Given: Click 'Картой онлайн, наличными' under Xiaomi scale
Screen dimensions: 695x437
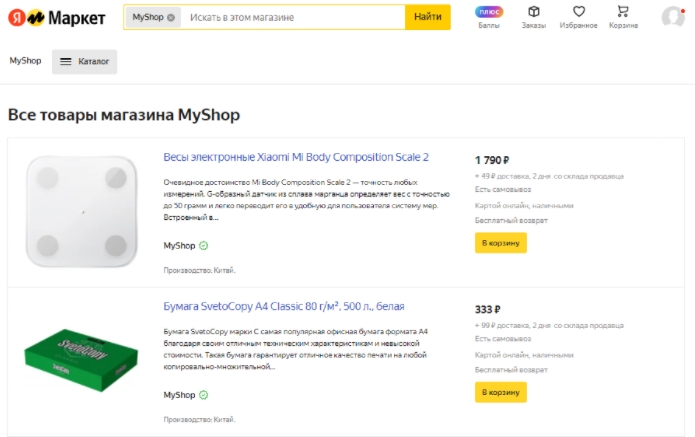Looking at the screenshot, I should coord(524,205).
